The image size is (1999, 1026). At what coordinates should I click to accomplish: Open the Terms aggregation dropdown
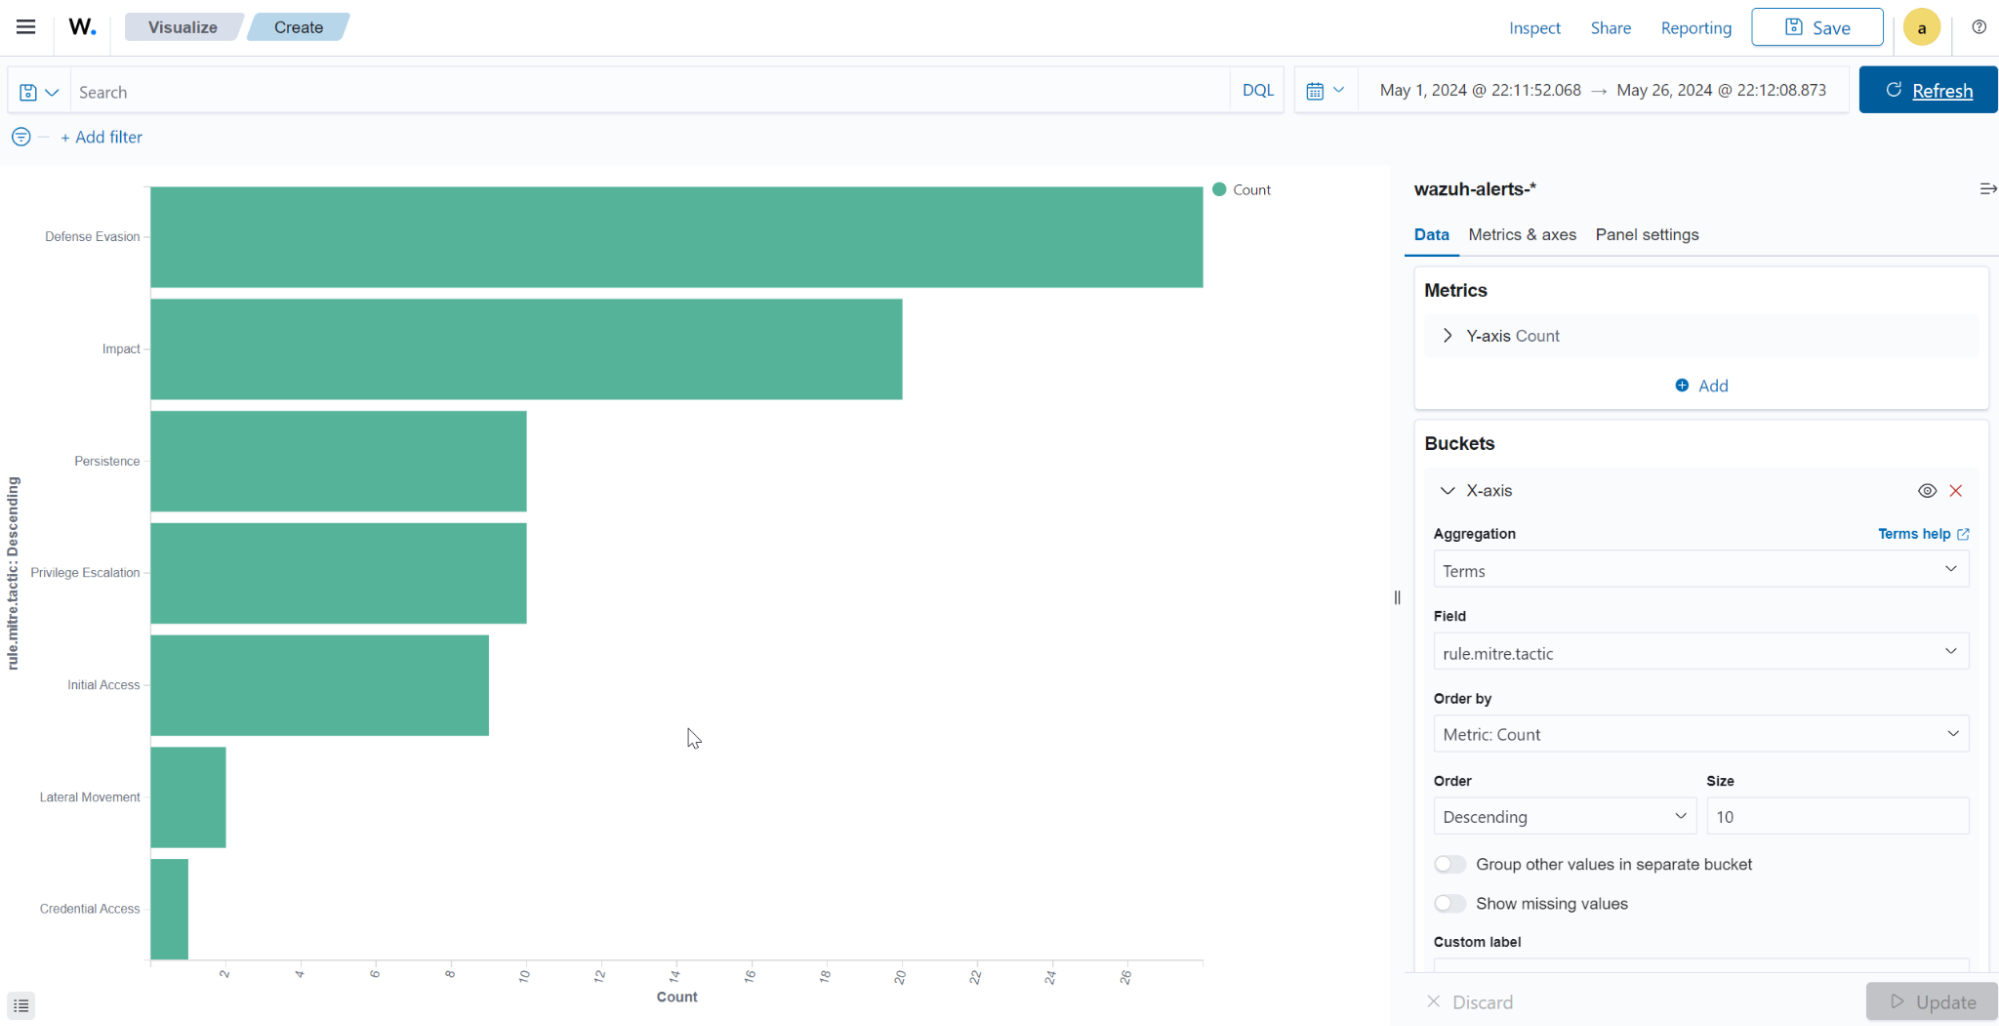[1700, 569]
